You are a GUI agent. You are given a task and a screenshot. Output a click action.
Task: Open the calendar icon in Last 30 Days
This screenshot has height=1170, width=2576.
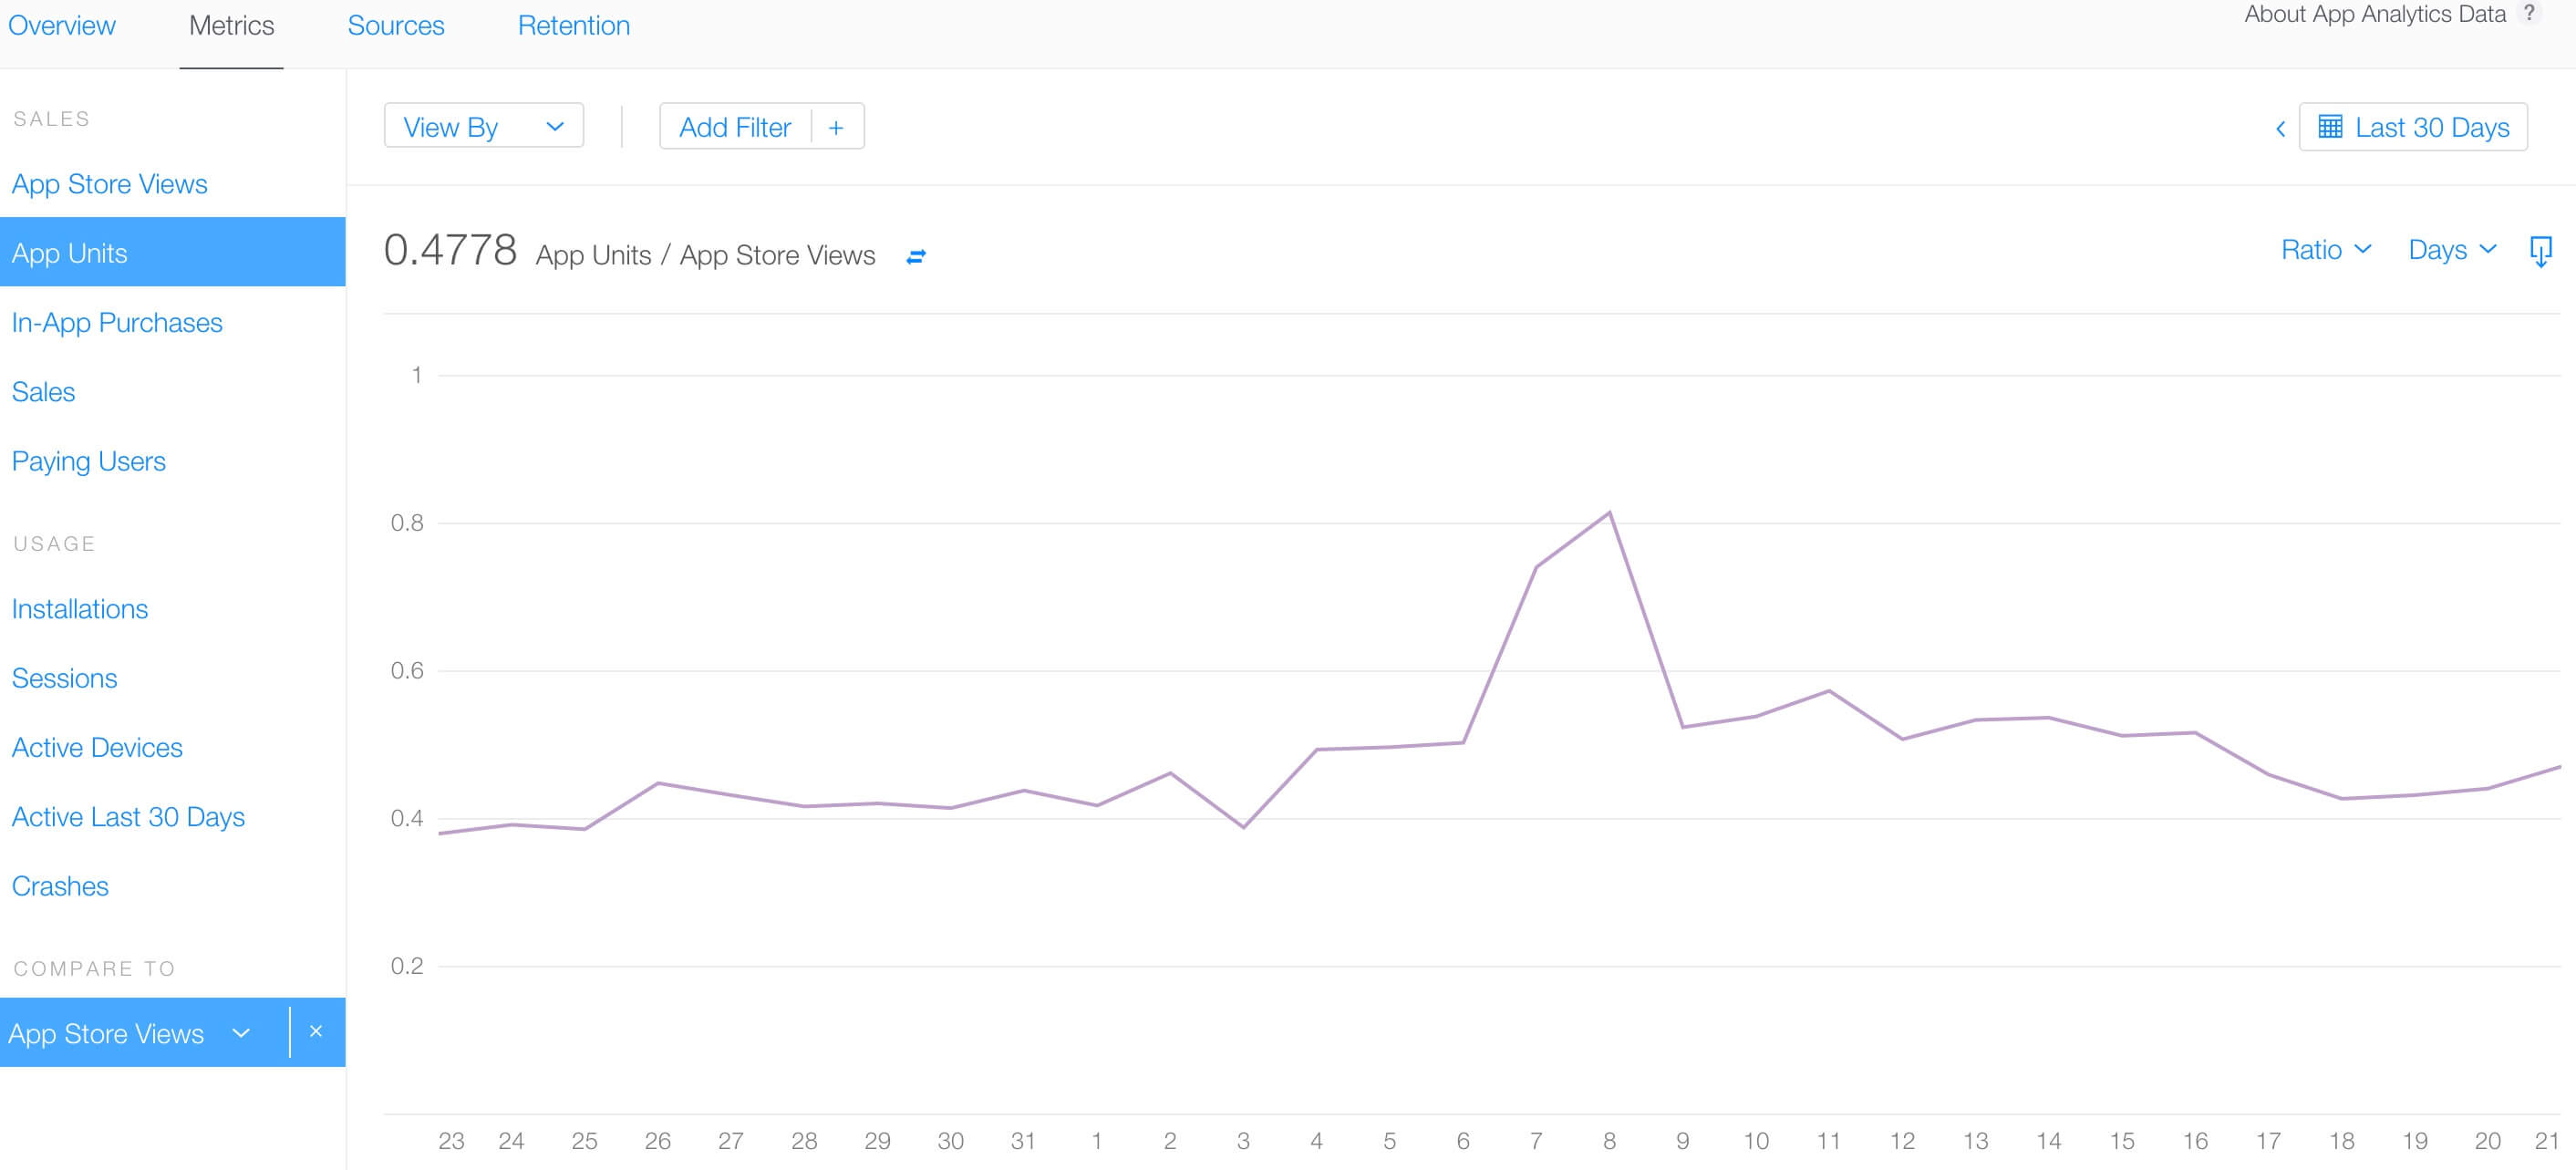point(2332,127)
